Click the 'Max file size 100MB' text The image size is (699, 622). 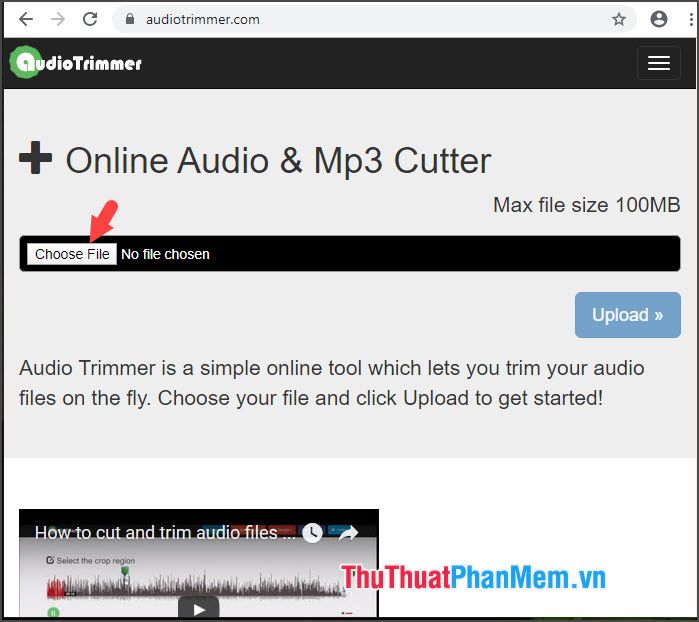point(586,205)
